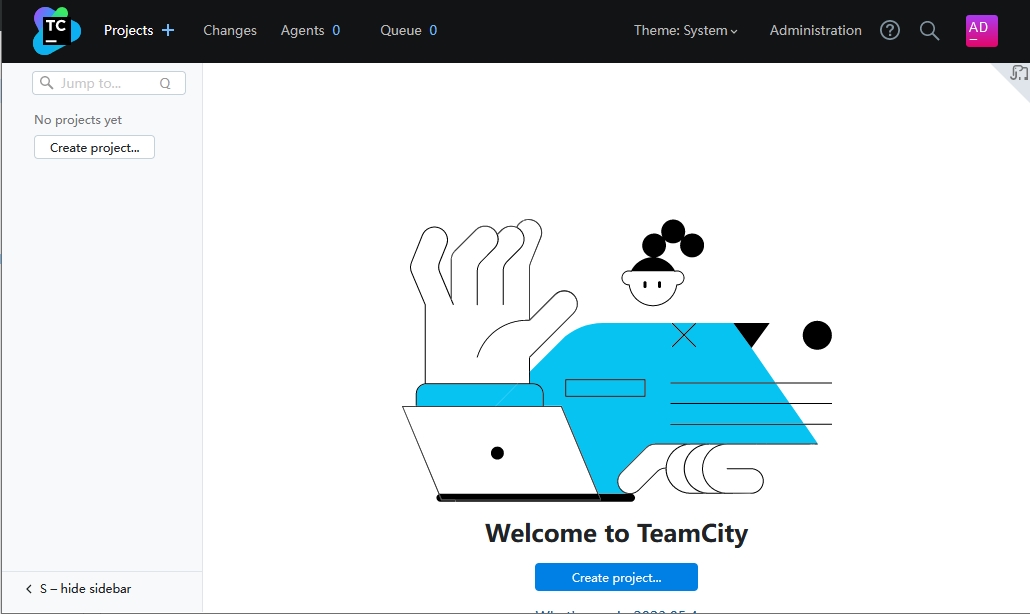Expand the Theme: System dropdown

pyautogui.click(x=686, y=30)
